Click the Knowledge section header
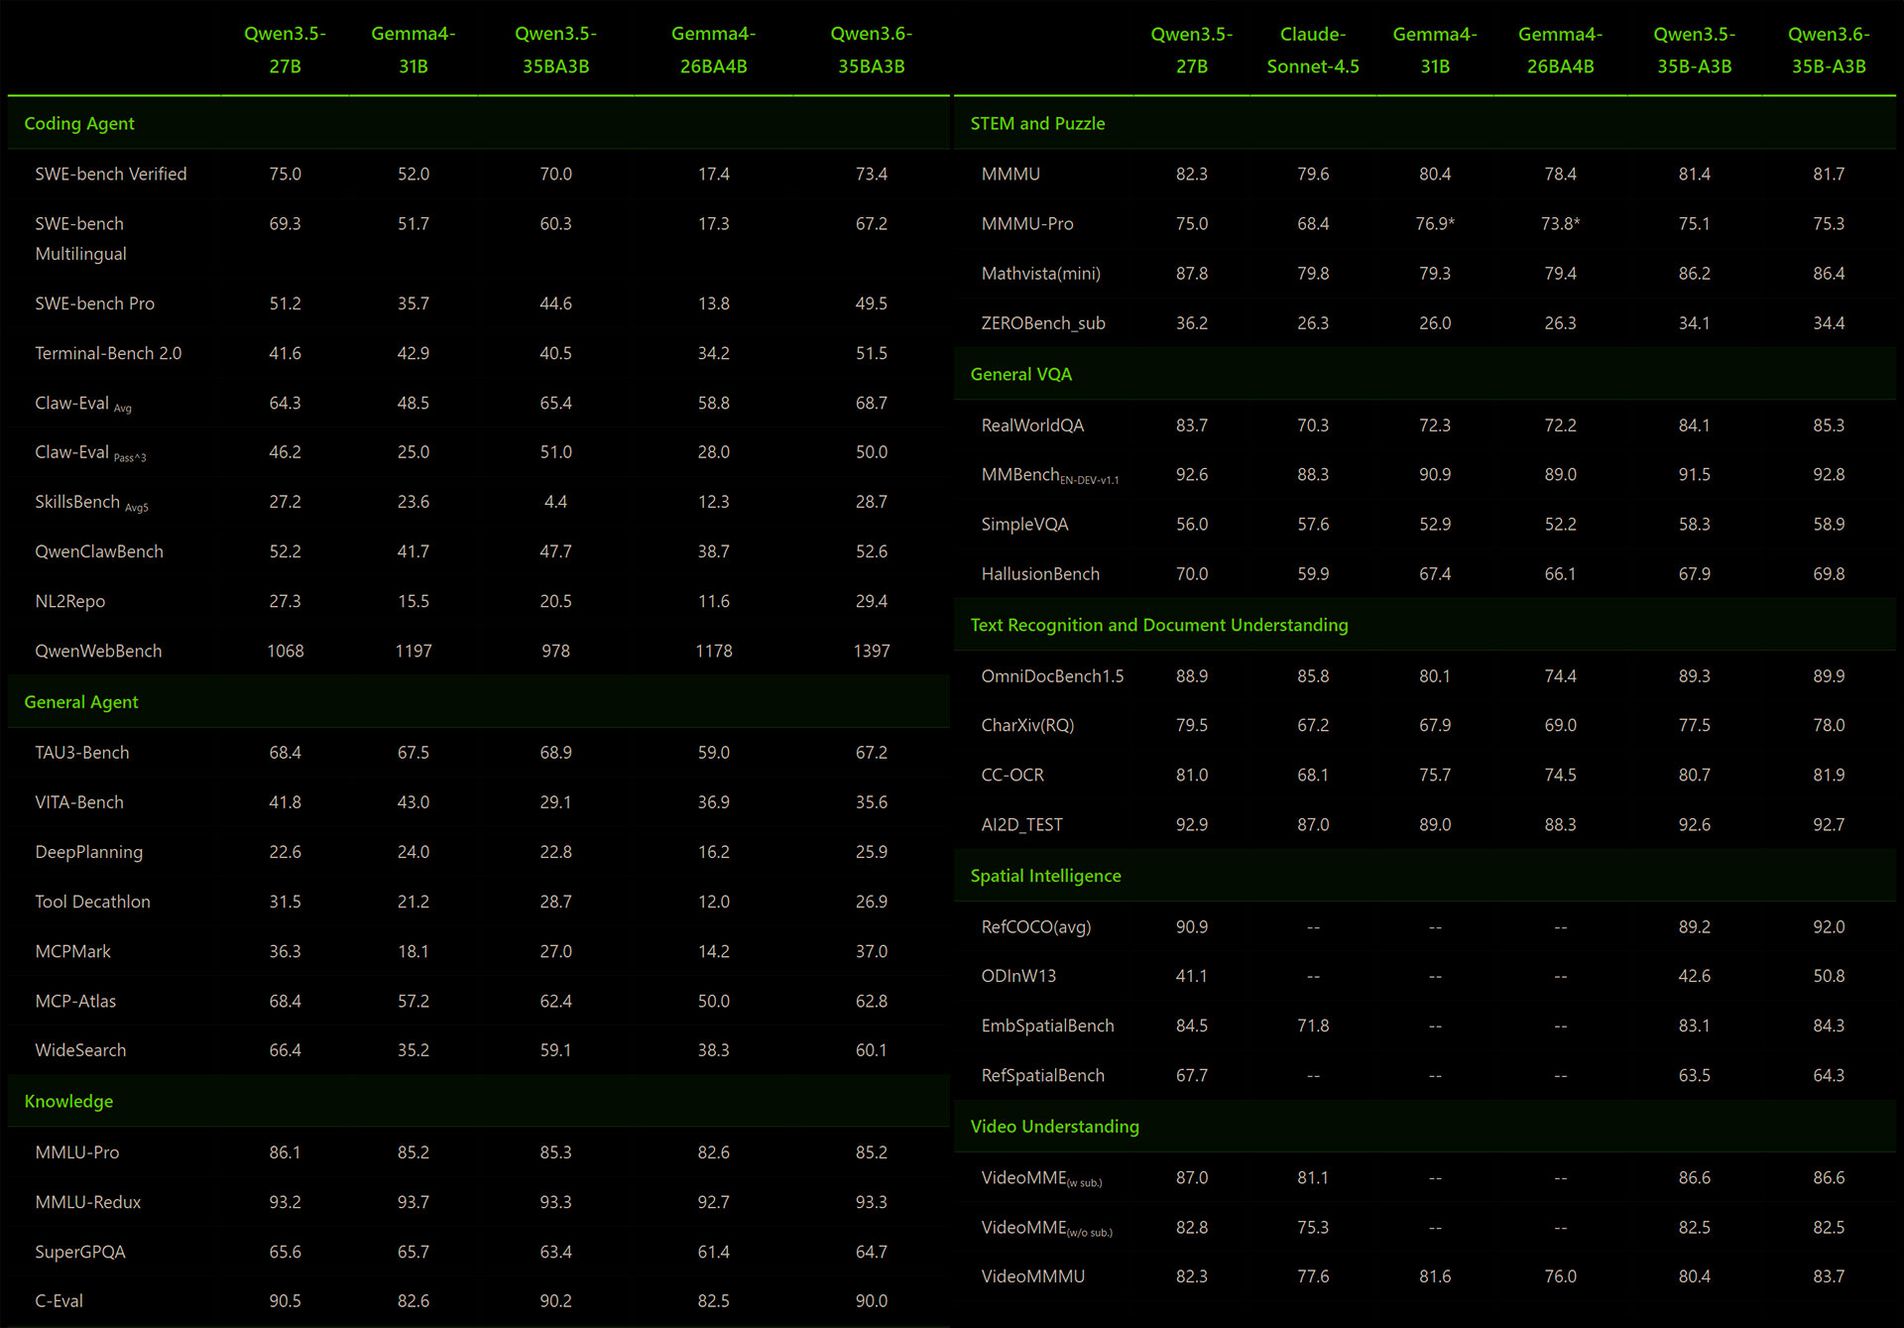The width and height of the screenshot is (1904, 1328). [68, 1101]
